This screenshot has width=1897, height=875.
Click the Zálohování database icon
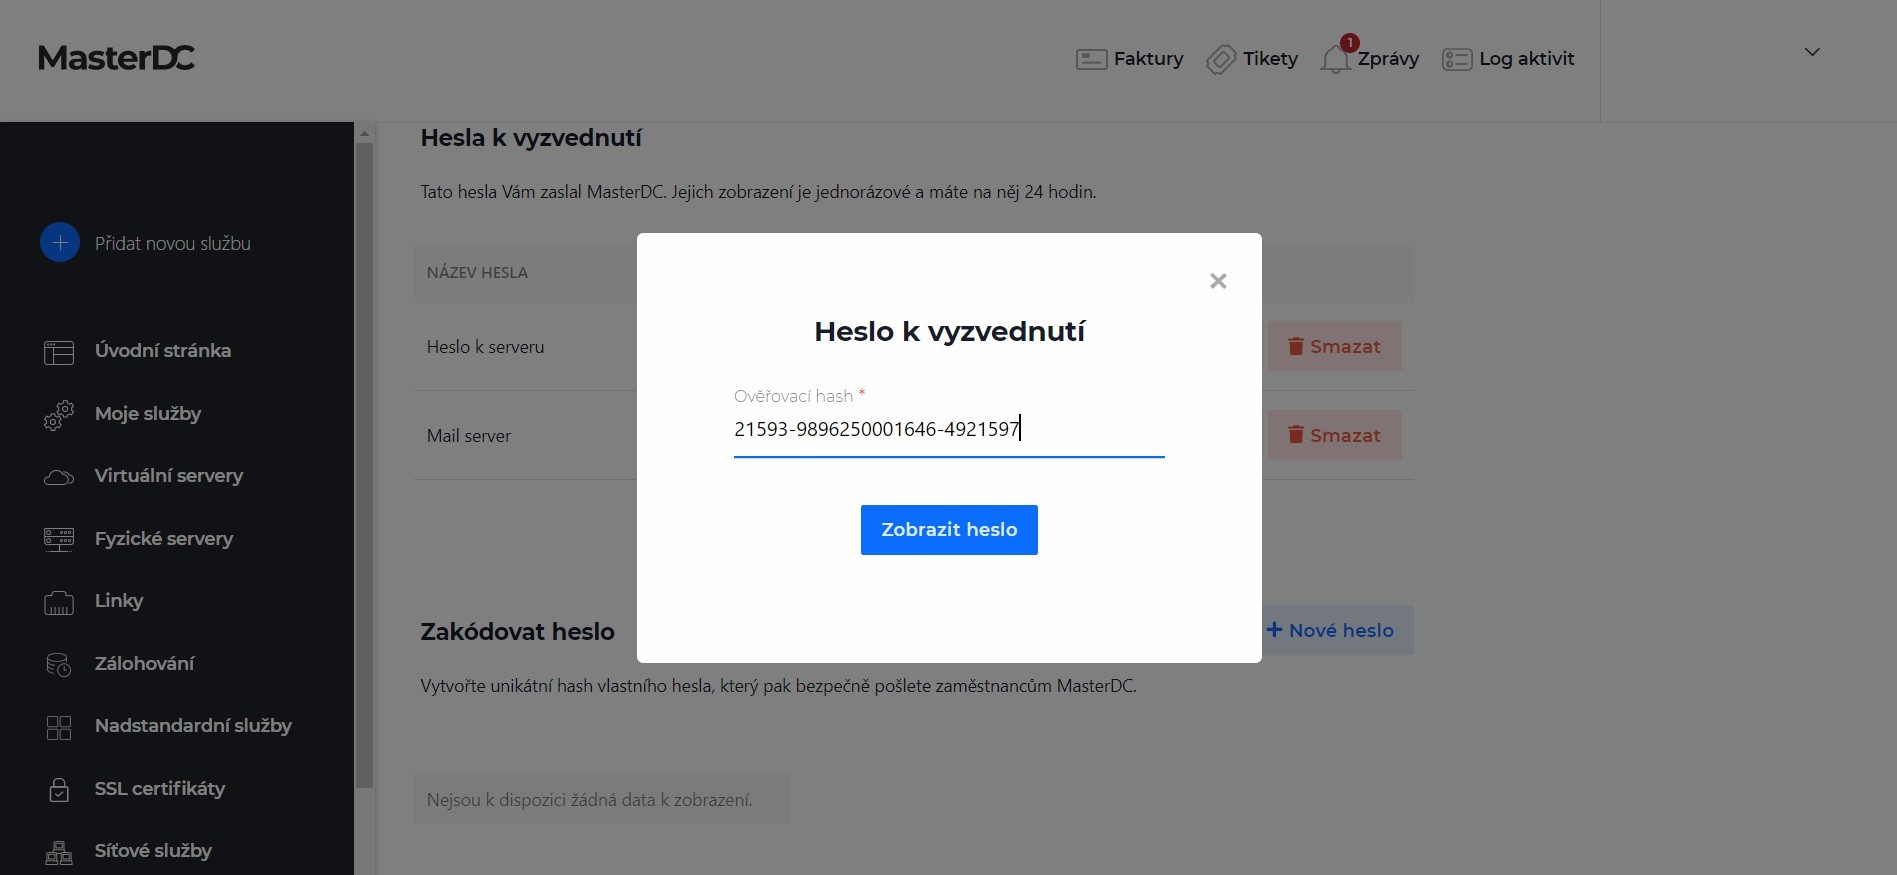(x=59, y=665)
